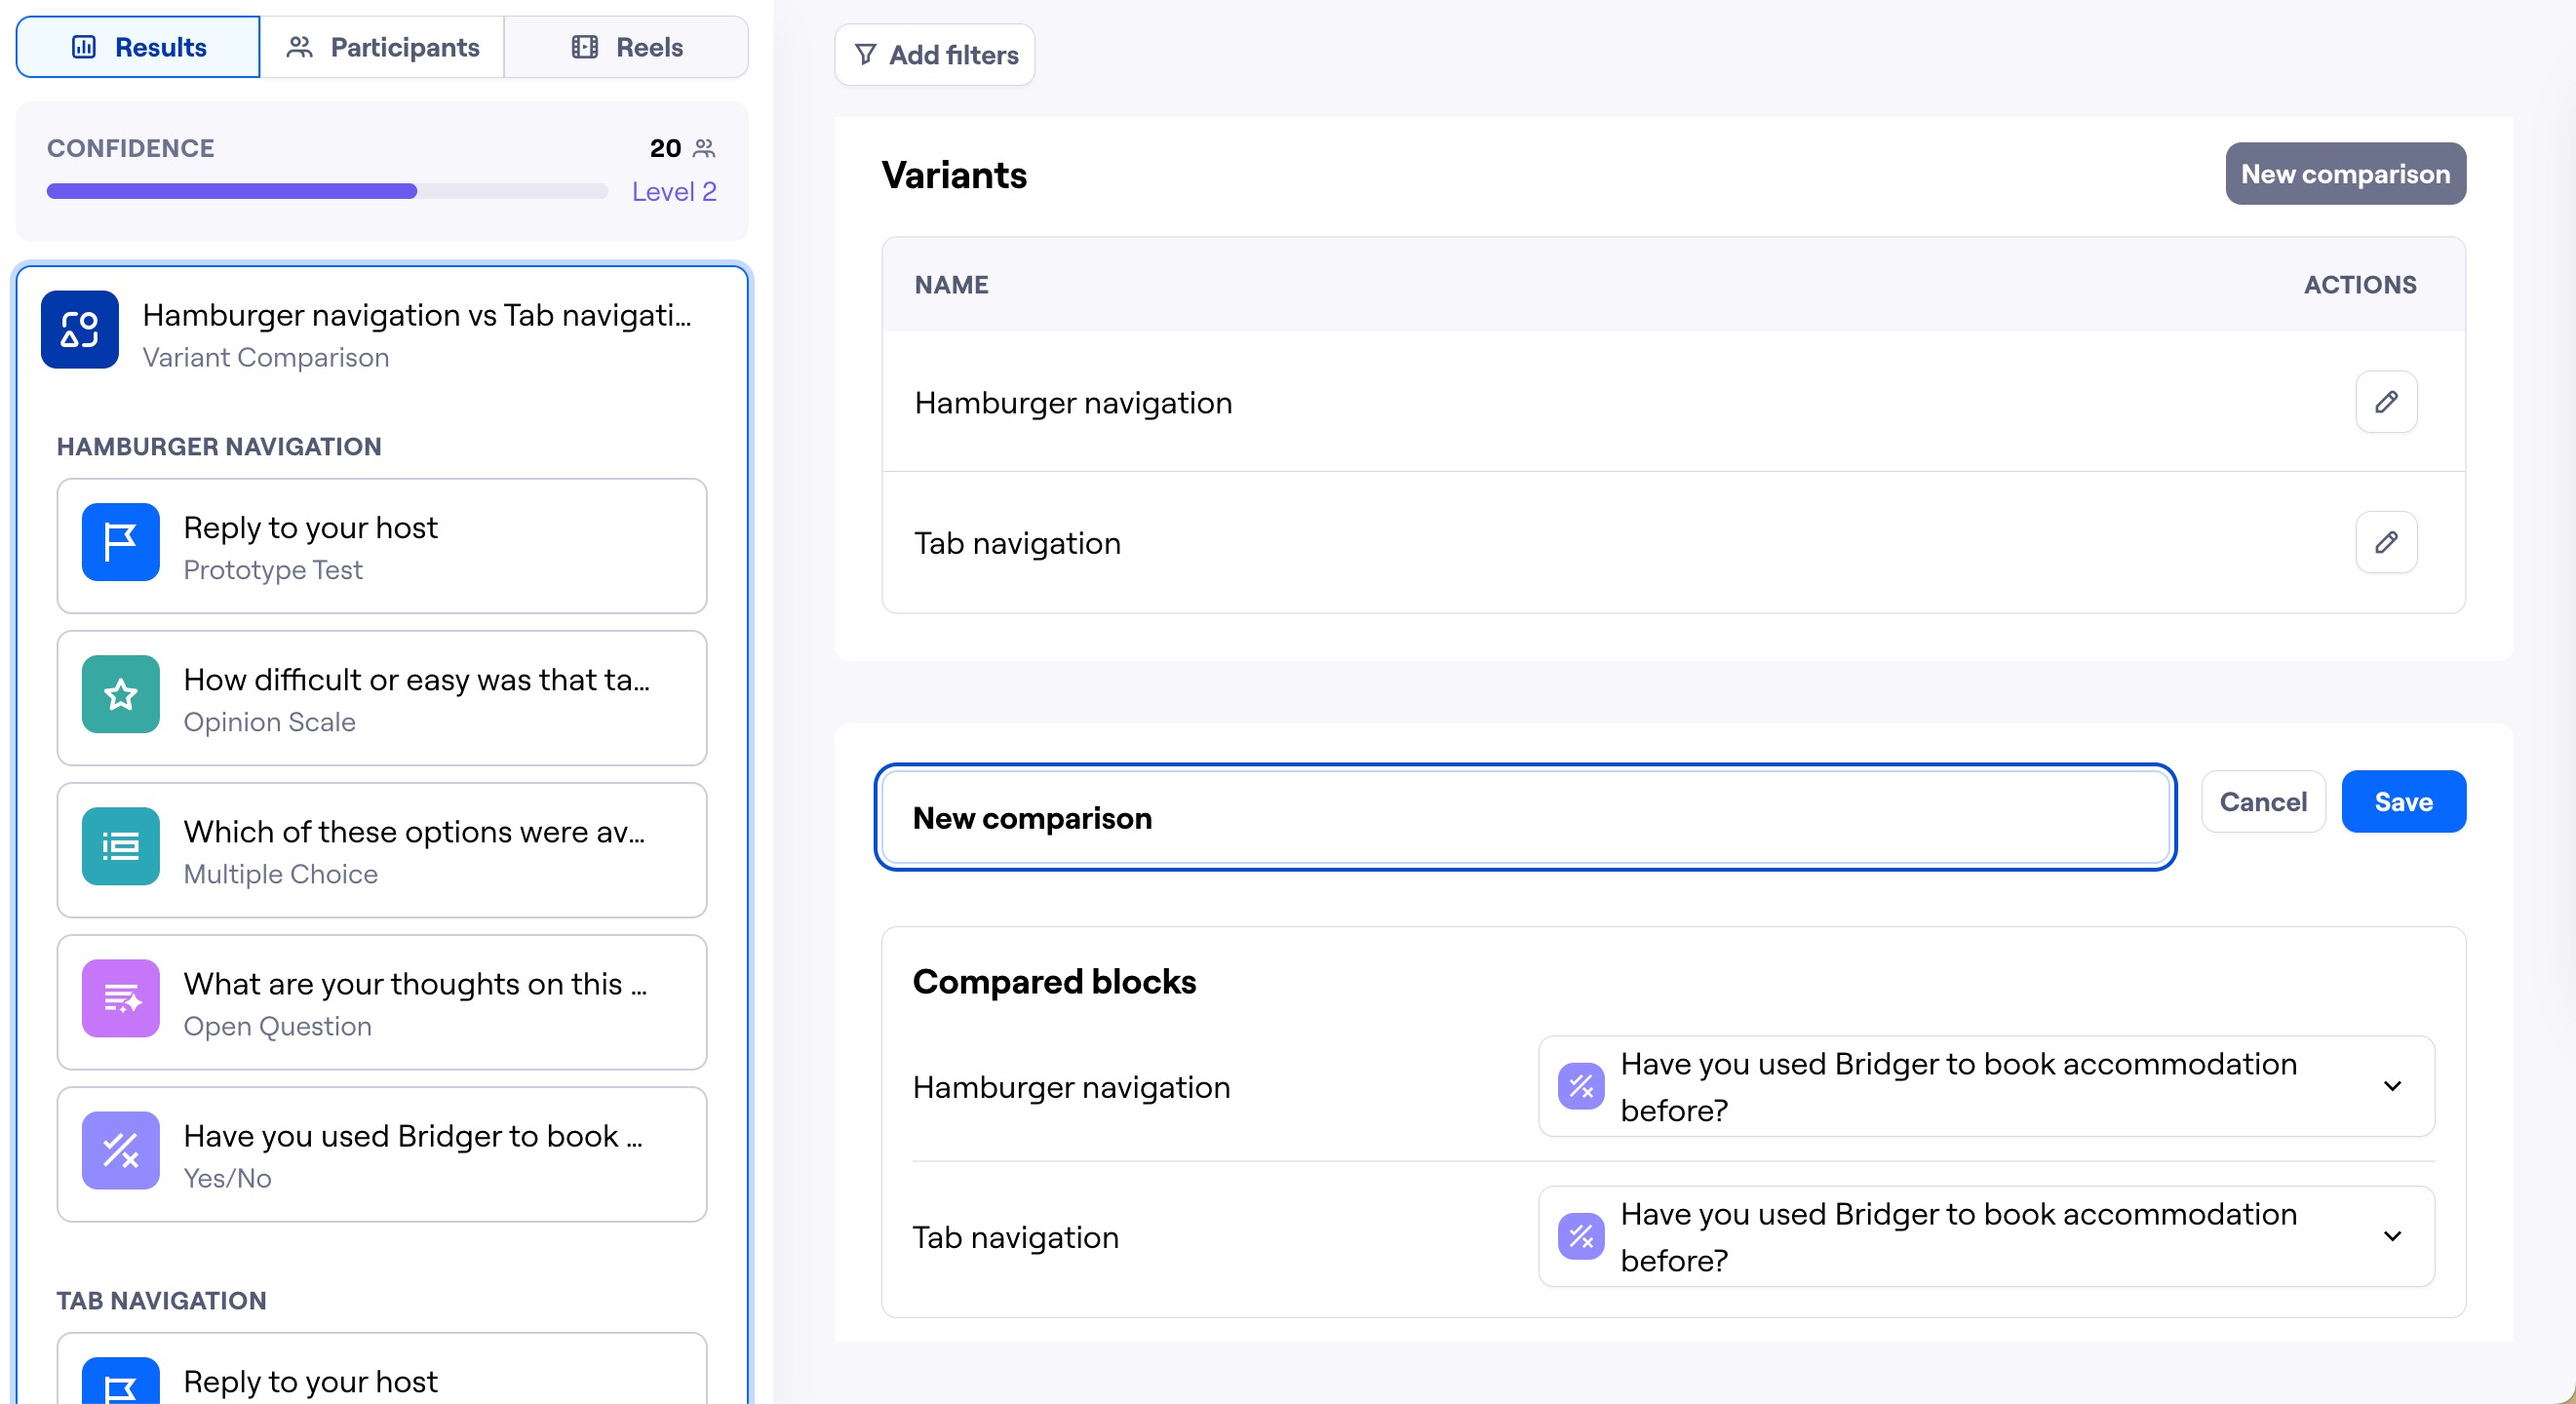Click the Multiple Choice list icon
Screen dimensions: 2576x1404
pos(120,846)
